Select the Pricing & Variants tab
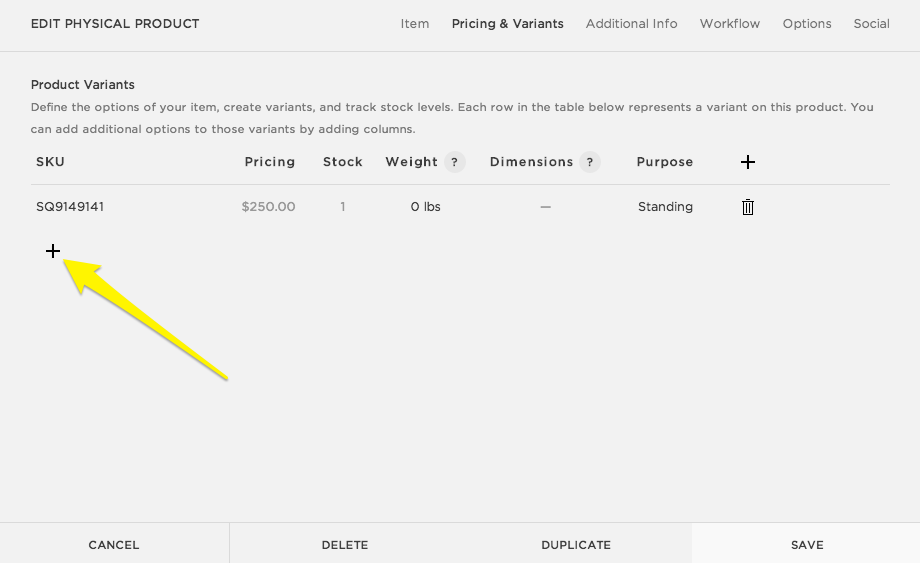Image resolution: width=920 pixels, height=563 pixels. point(507,24)
